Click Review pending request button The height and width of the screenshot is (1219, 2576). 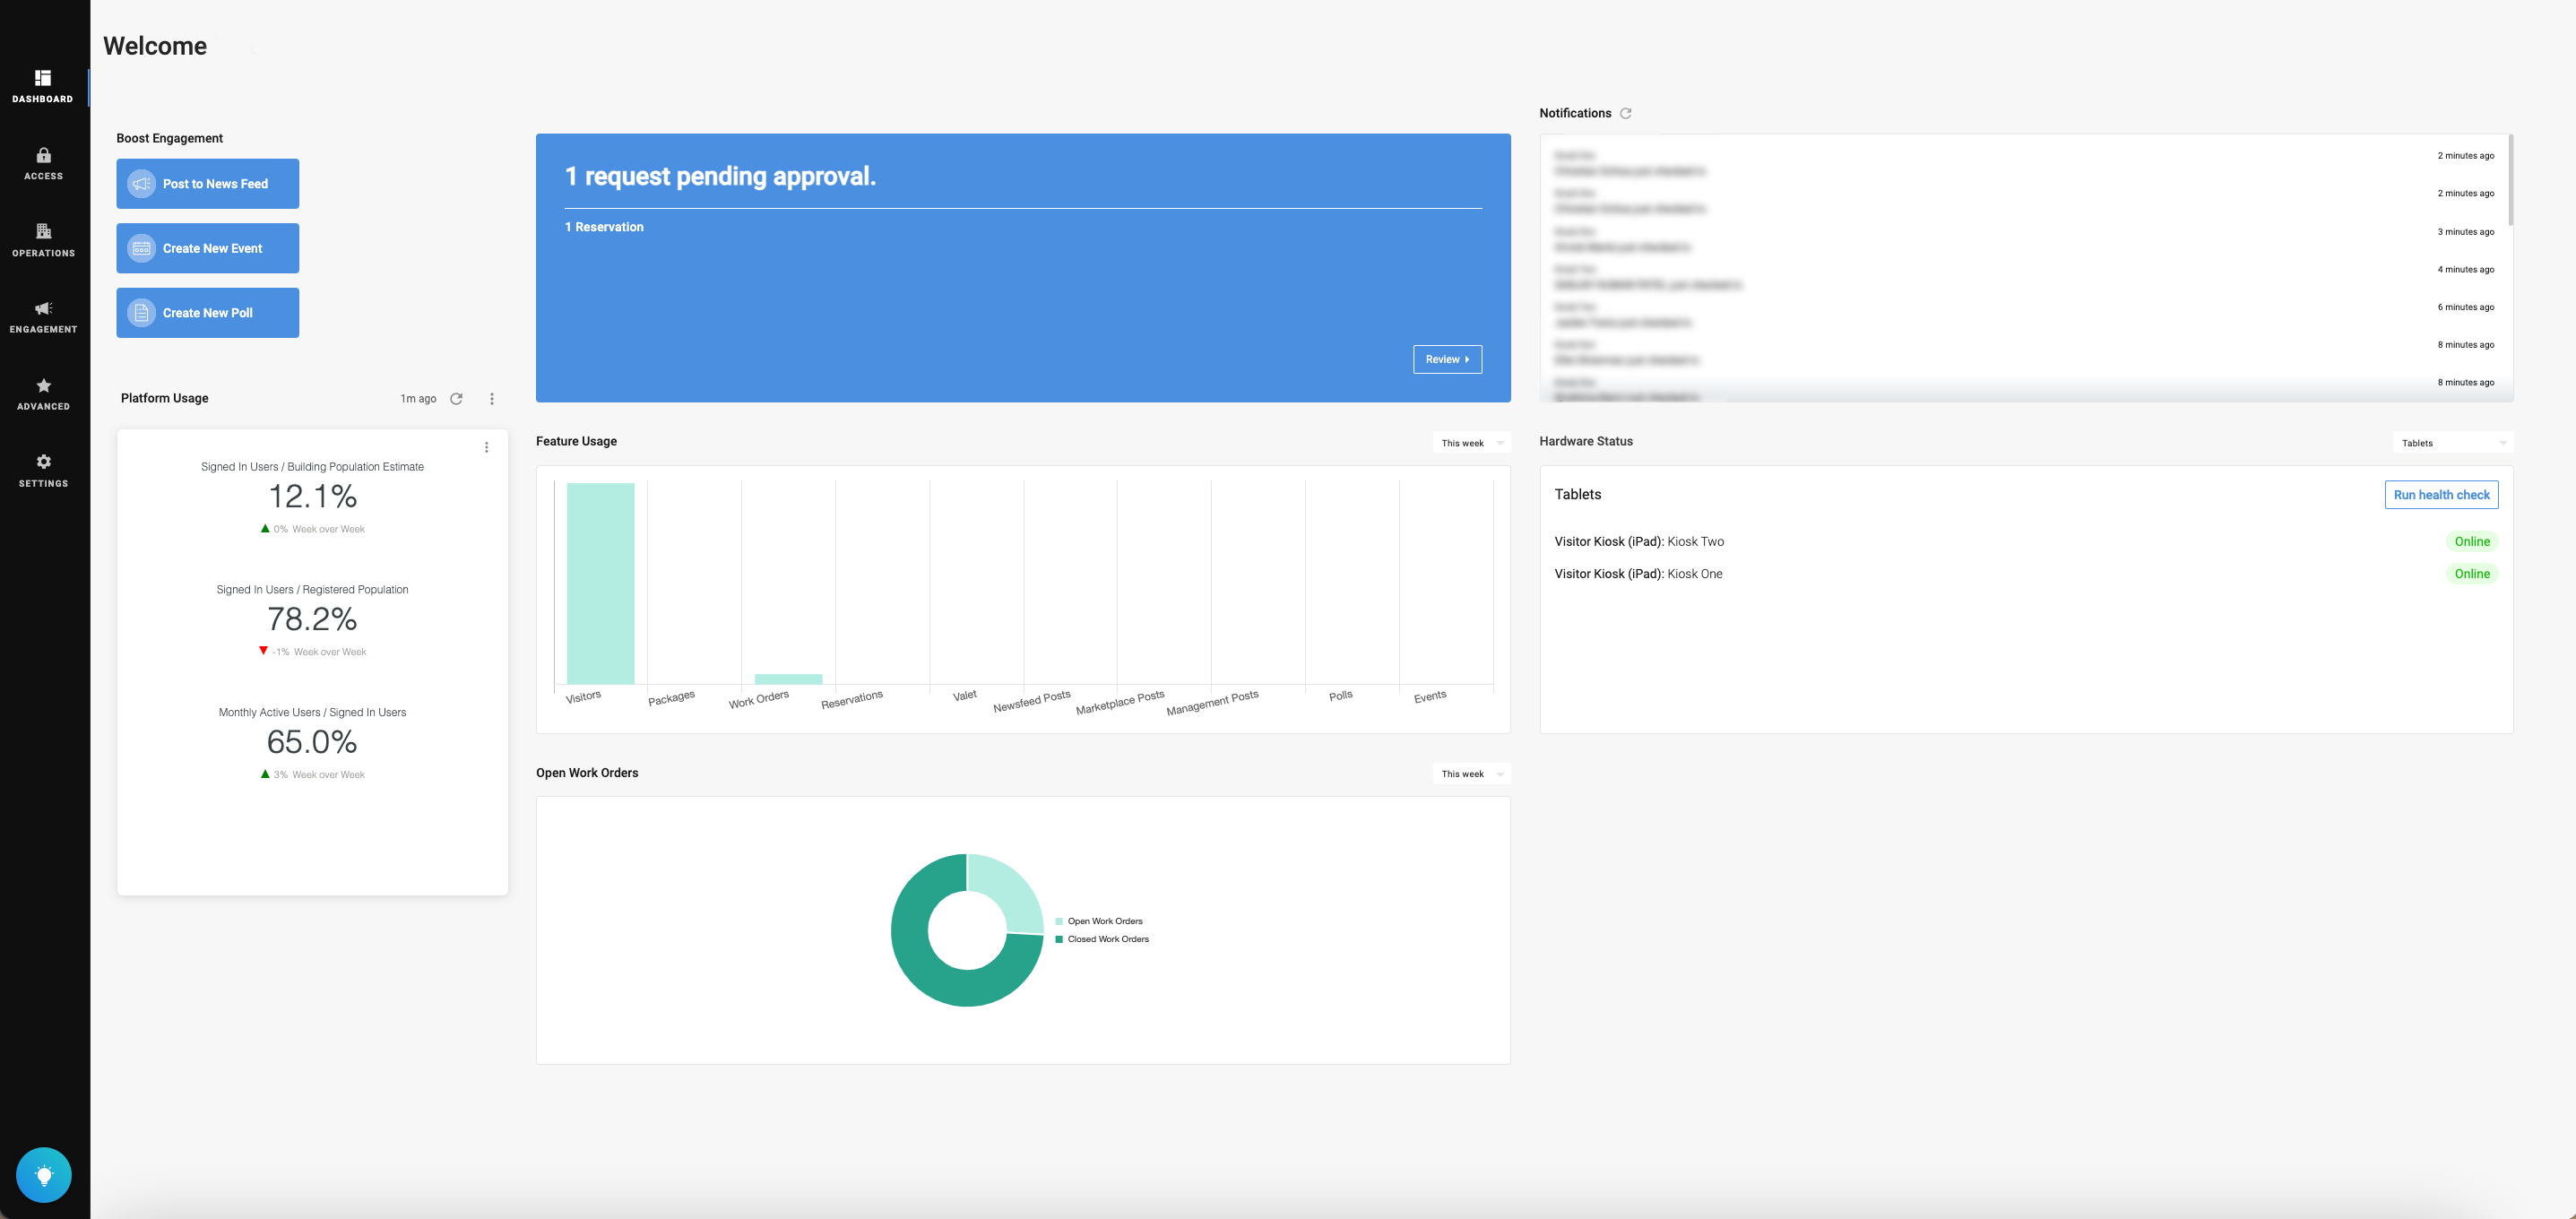click(1446, 359)
